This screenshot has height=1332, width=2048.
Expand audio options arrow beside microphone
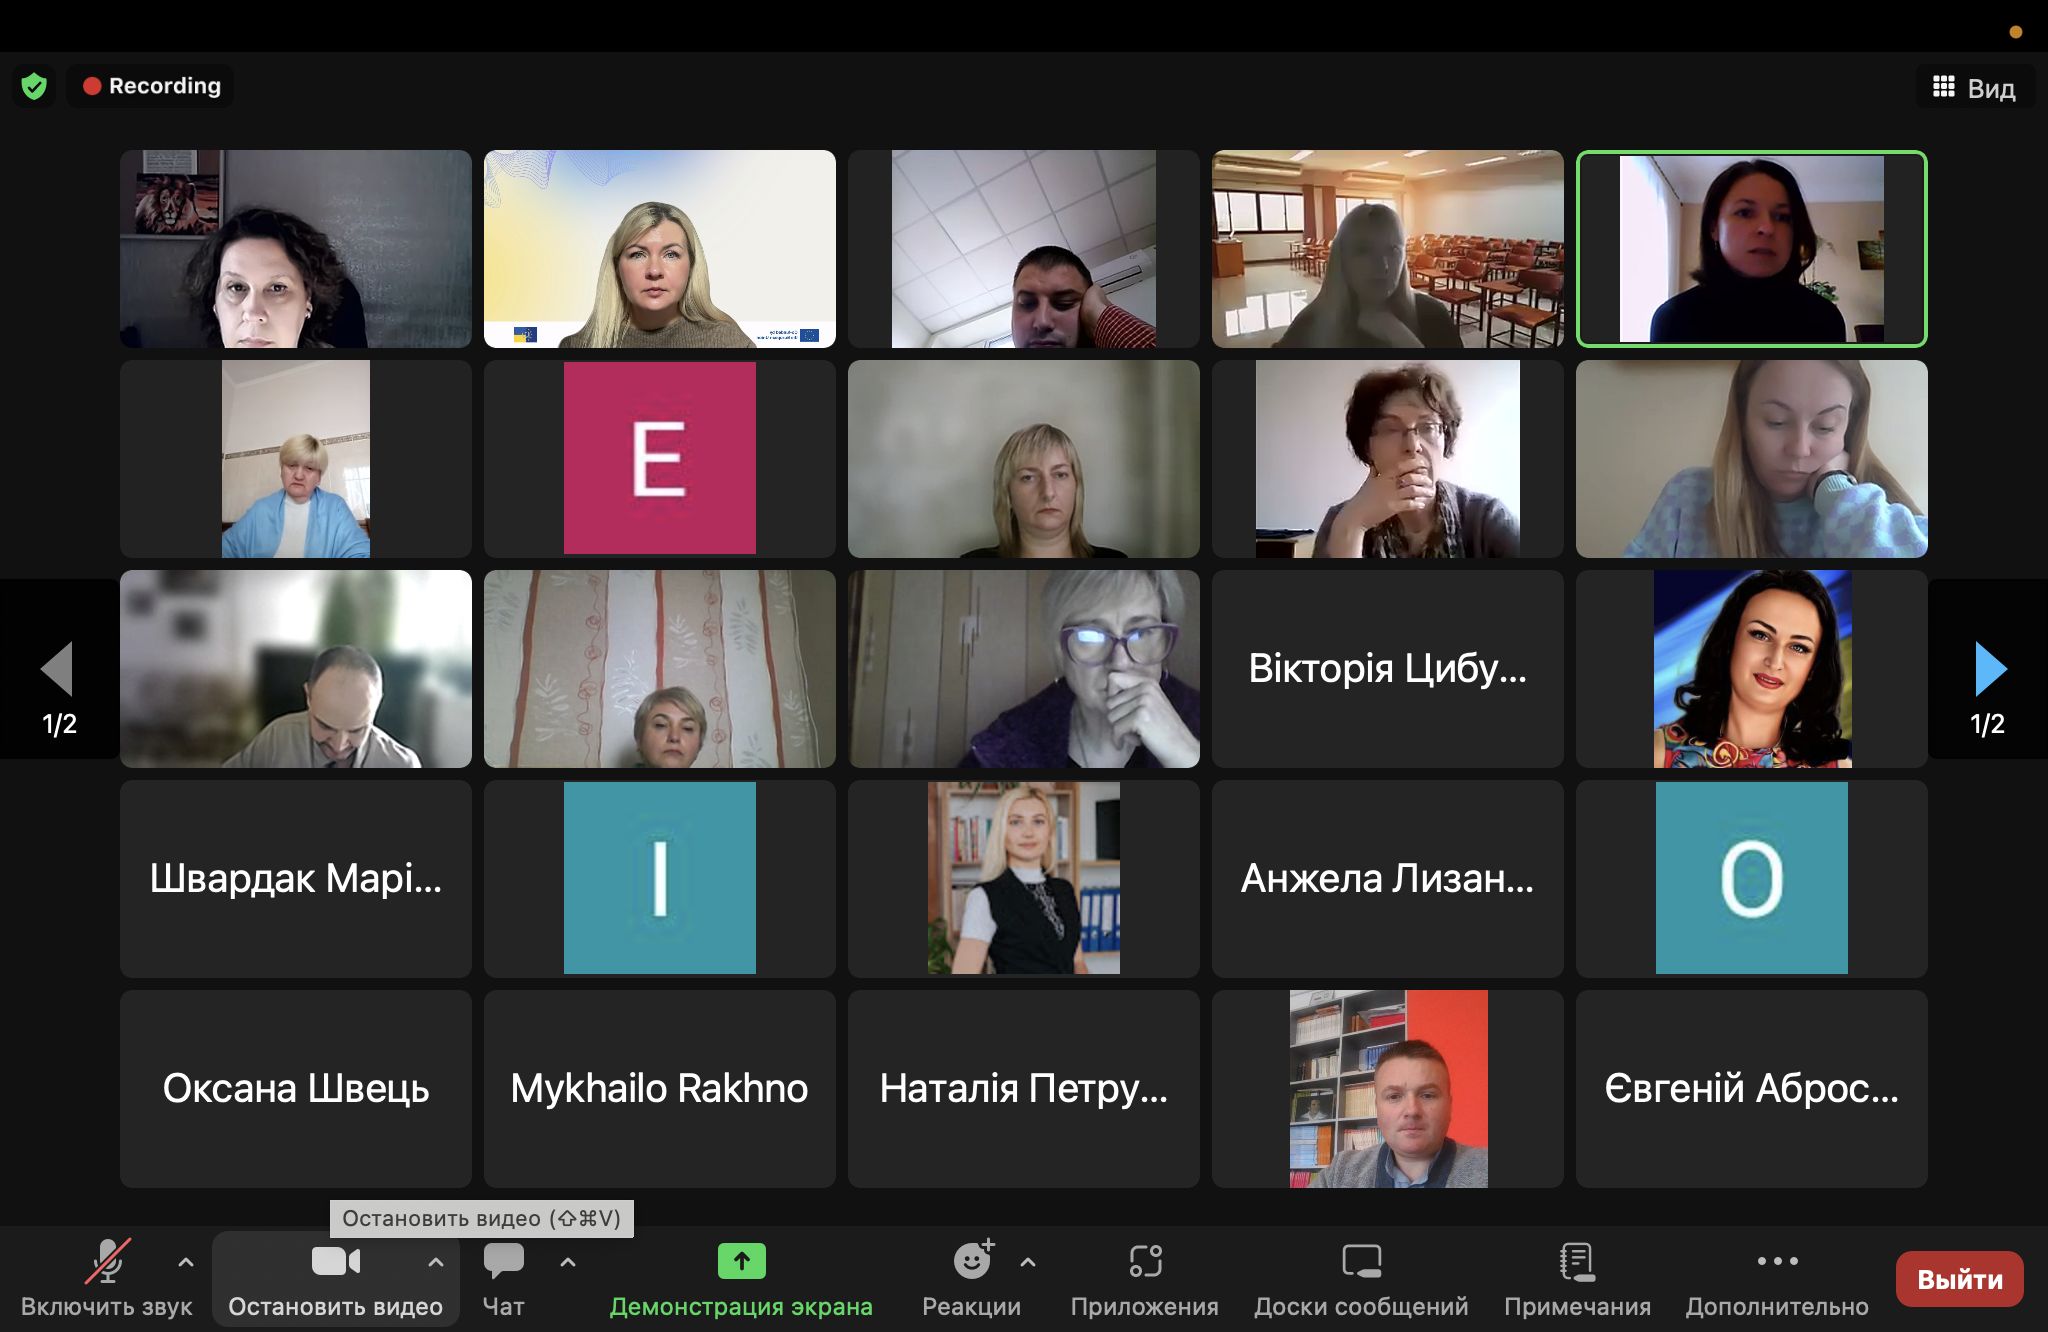click(x=186, y=1262)
